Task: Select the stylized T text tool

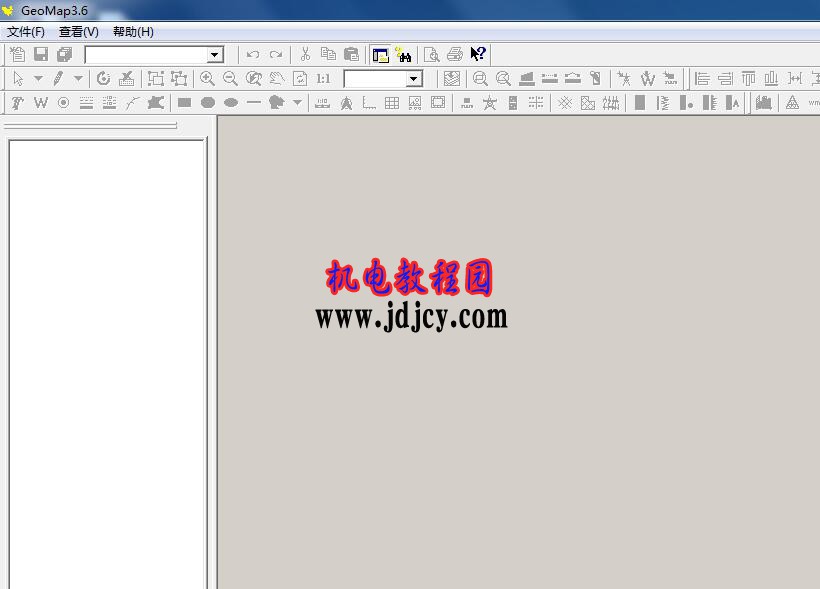Action: (x=18, y=103)
